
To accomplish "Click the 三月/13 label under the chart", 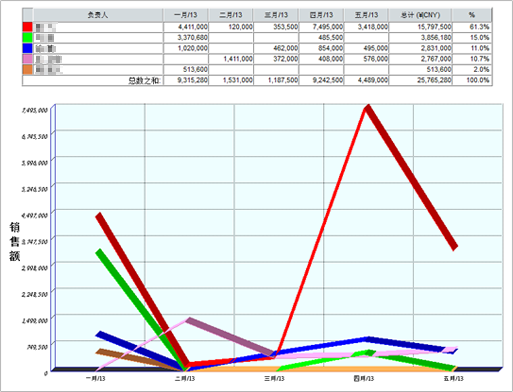I will [x=274, y=379].
